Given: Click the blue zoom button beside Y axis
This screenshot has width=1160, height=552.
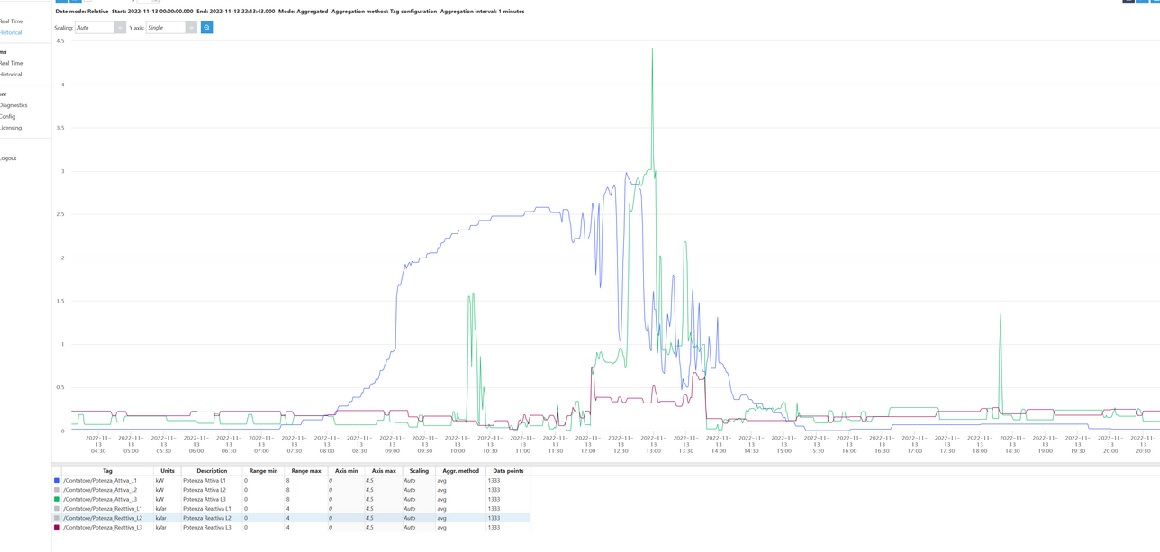Looking at the screenshot, I should point(207,27).
